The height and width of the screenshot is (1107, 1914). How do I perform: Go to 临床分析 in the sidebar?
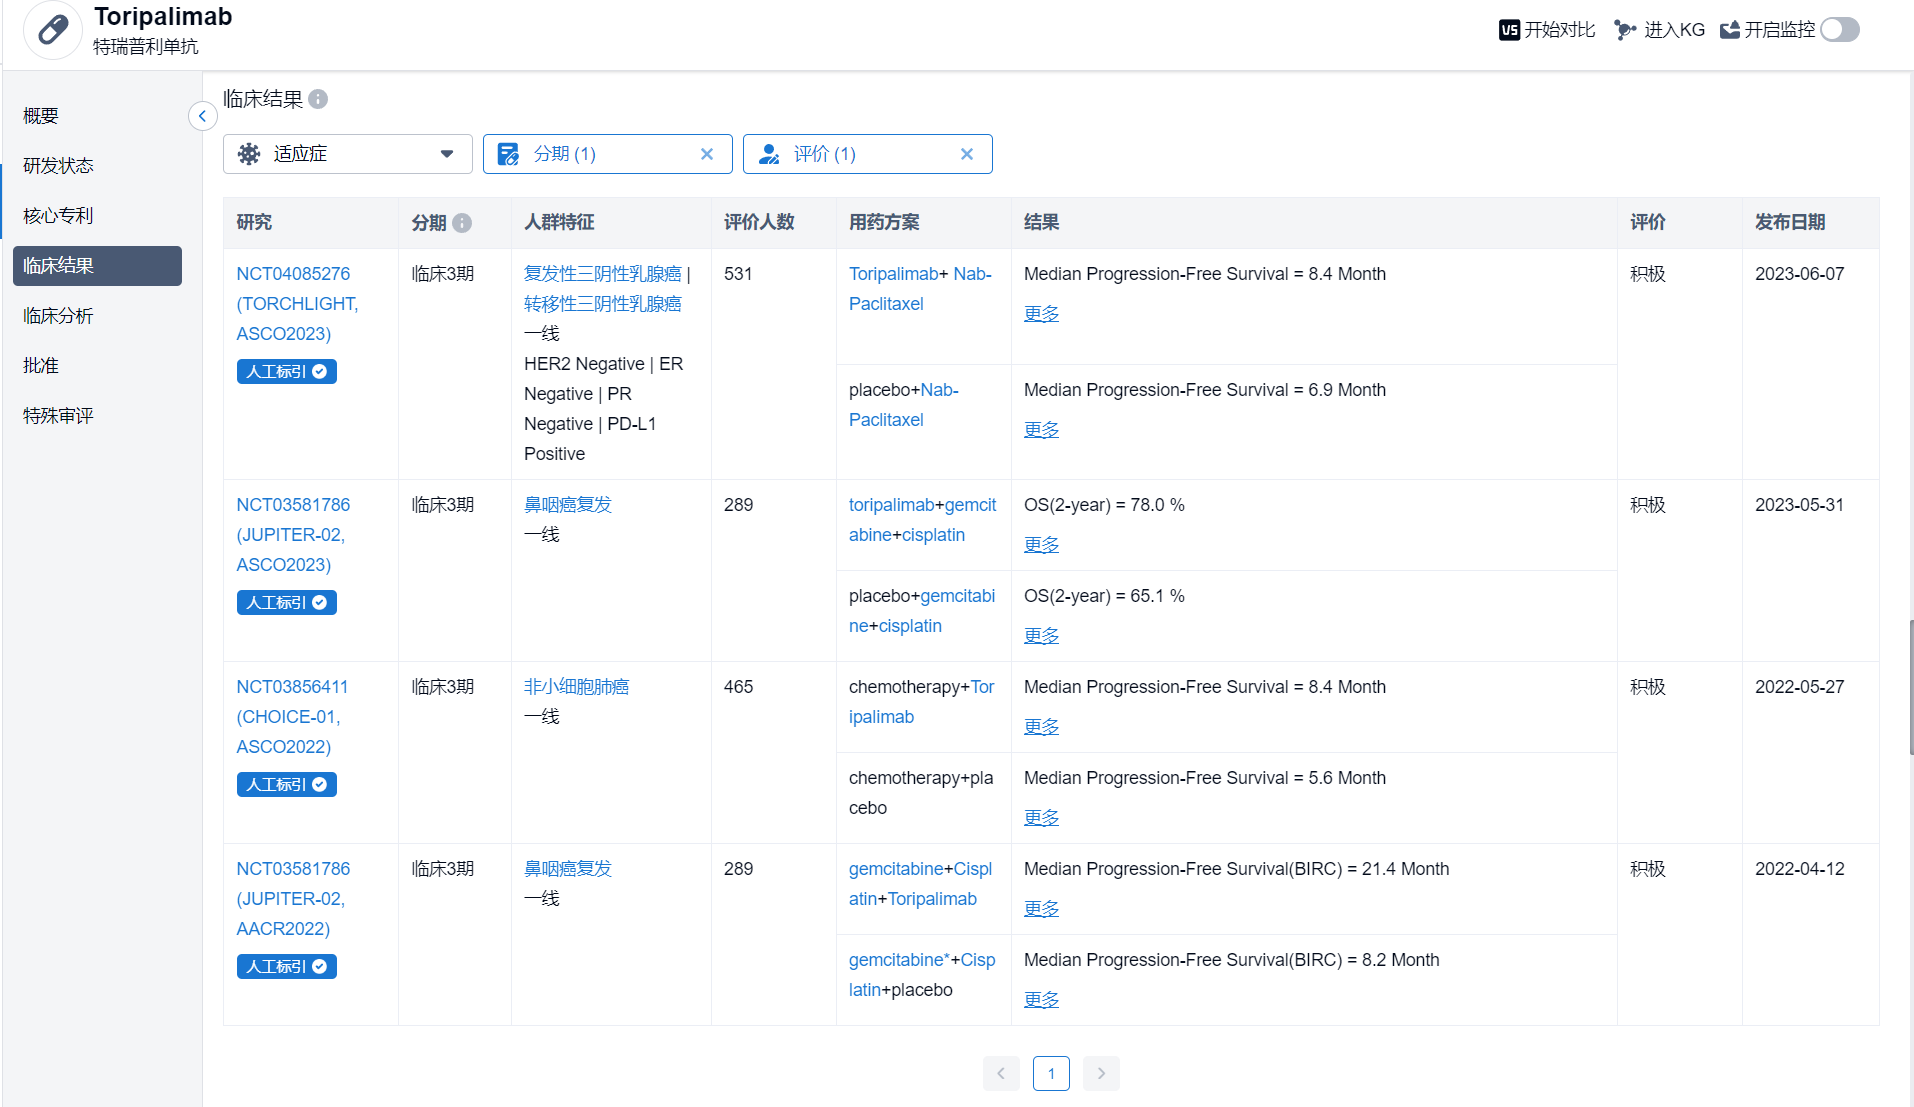pos(58,316)
